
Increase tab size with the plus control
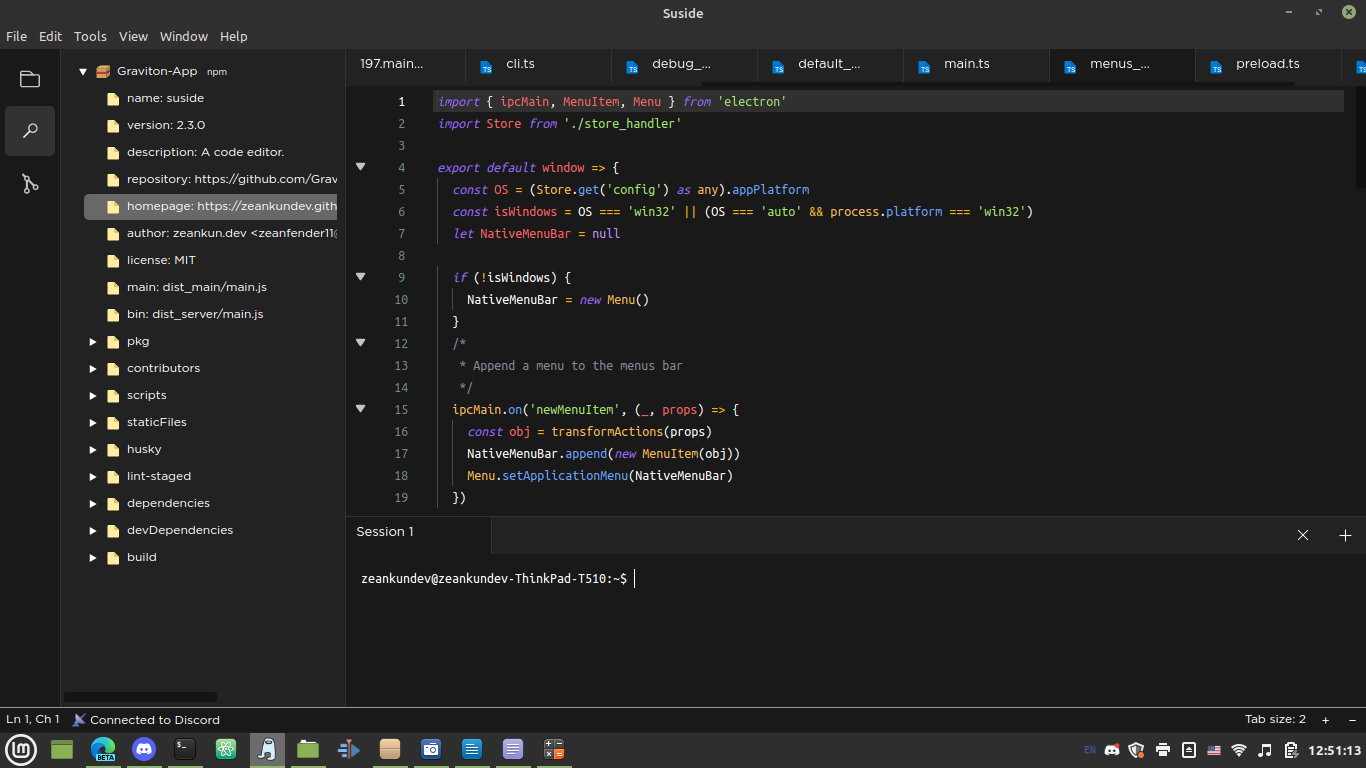pyautogui.click(x=1324, y=719)
